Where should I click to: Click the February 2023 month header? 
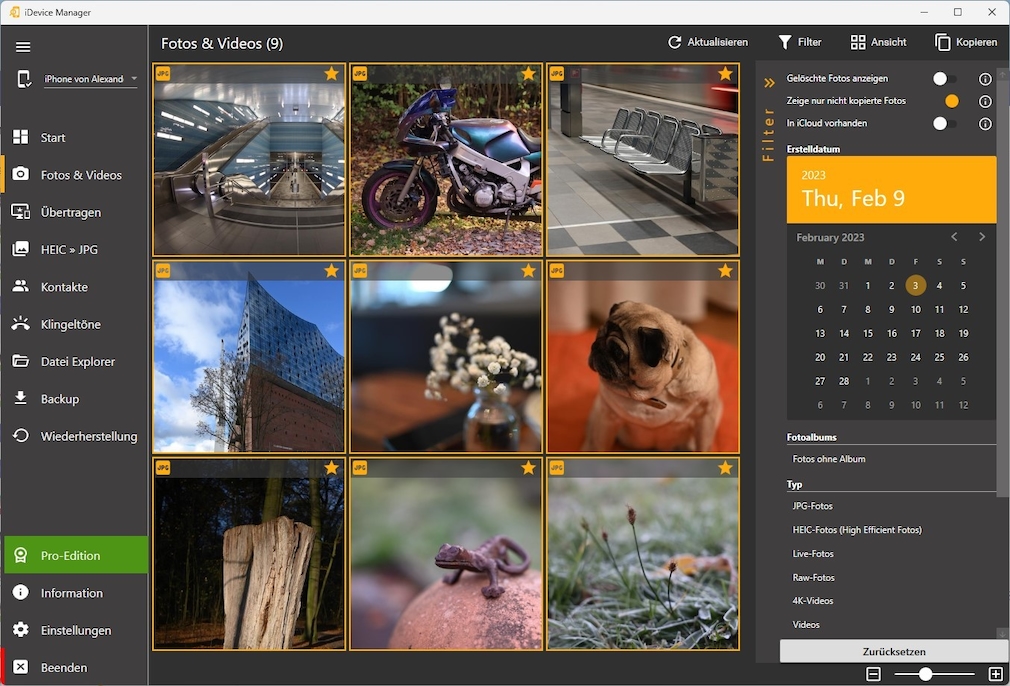(x=830, y=238)
